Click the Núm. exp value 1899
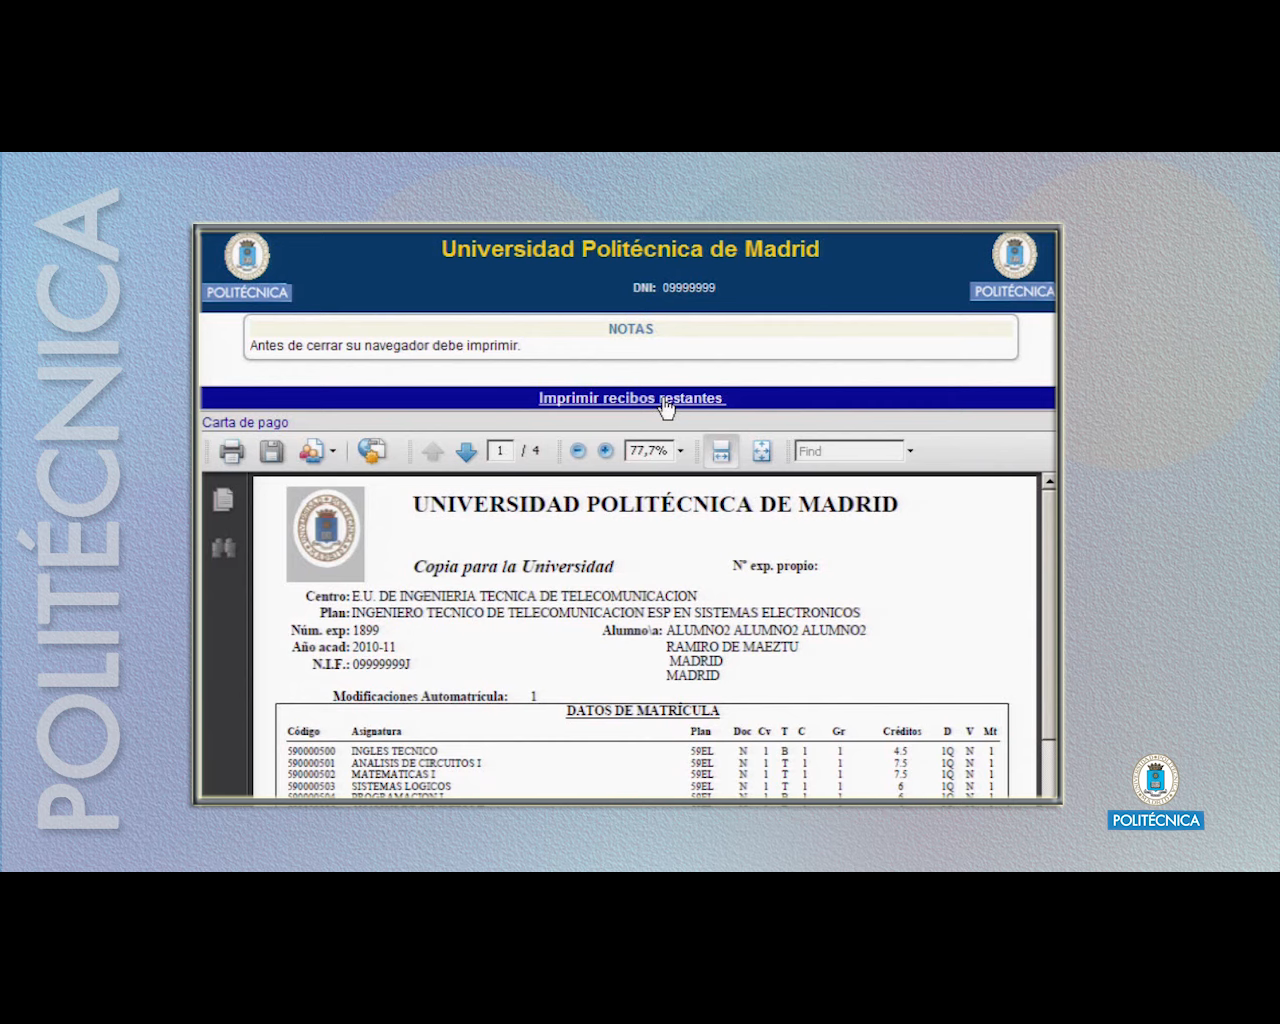The image size is (1280, 1024). [366, 631]
